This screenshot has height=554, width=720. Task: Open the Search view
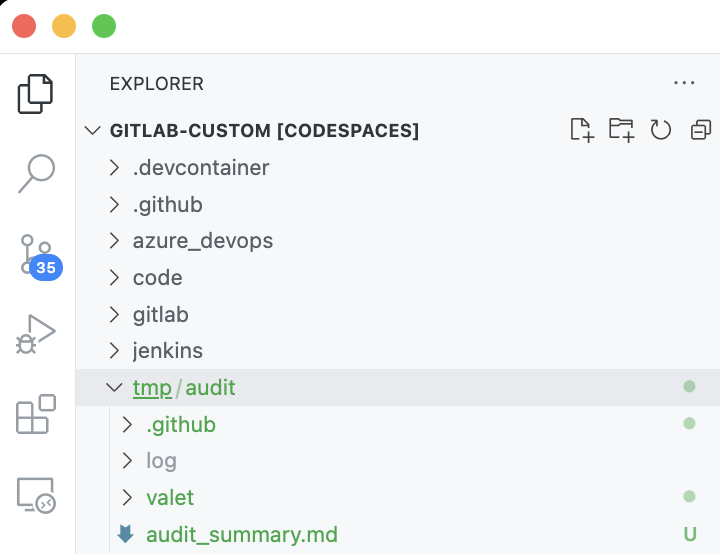coord(36,174)
